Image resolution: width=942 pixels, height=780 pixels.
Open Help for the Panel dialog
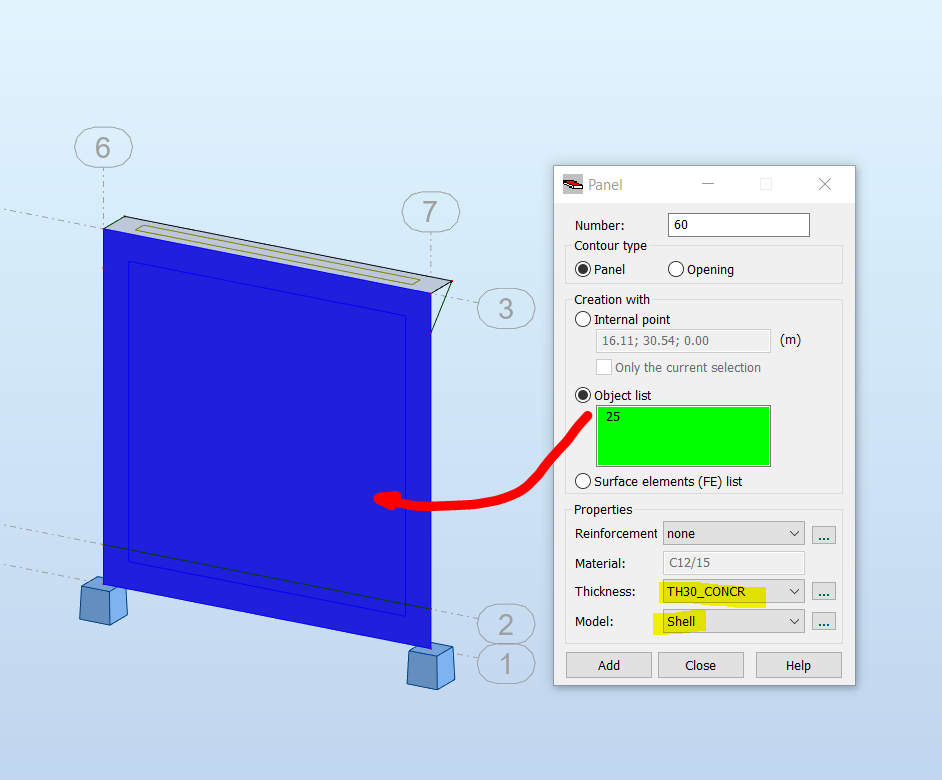798,664
